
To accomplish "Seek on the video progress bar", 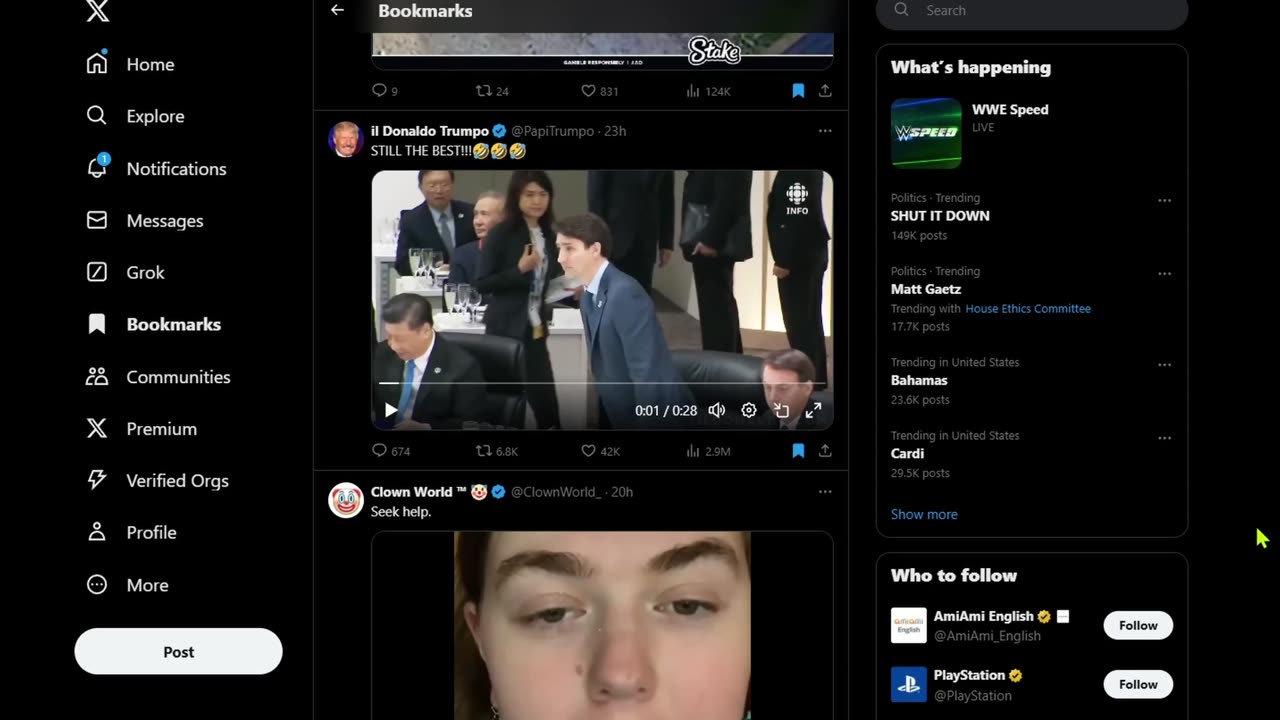I will point(602,383).
